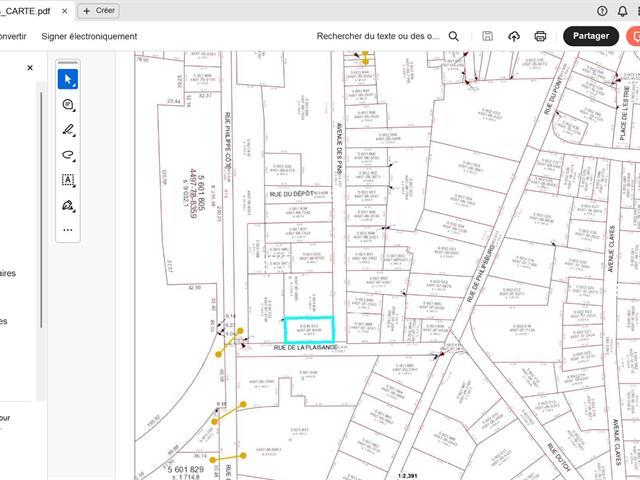Activate the freehand lasso drawing tool

pos(68,155)
